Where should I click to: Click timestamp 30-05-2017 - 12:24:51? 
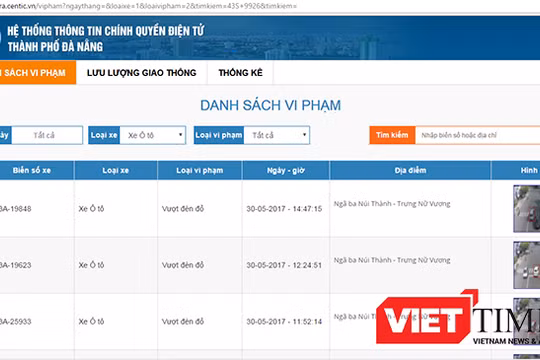pyautogui.click(x=284, y=265)
